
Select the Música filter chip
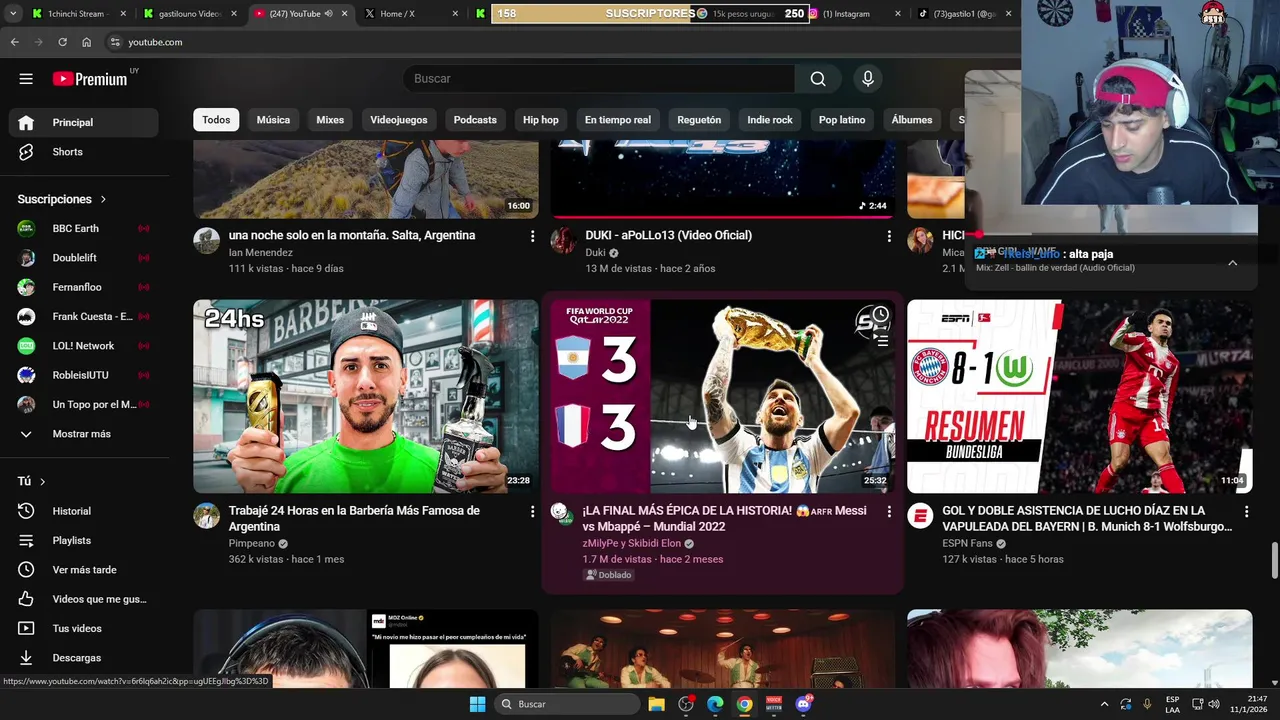pos(273,120)
